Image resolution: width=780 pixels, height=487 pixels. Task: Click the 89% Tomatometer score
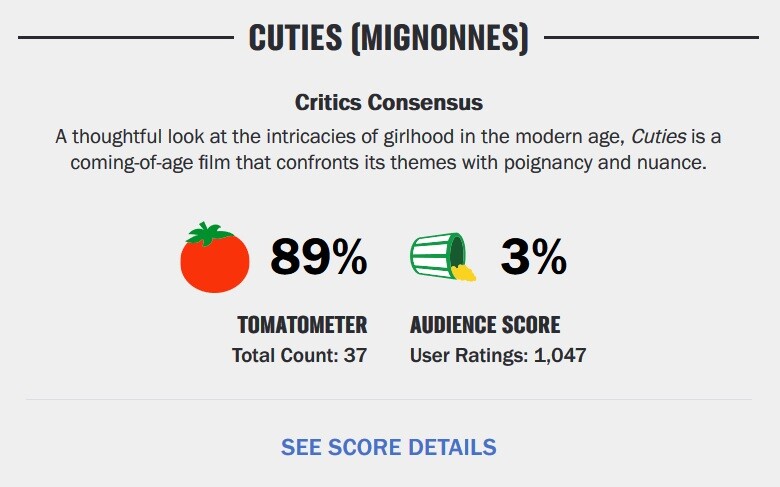click(319, 257)
